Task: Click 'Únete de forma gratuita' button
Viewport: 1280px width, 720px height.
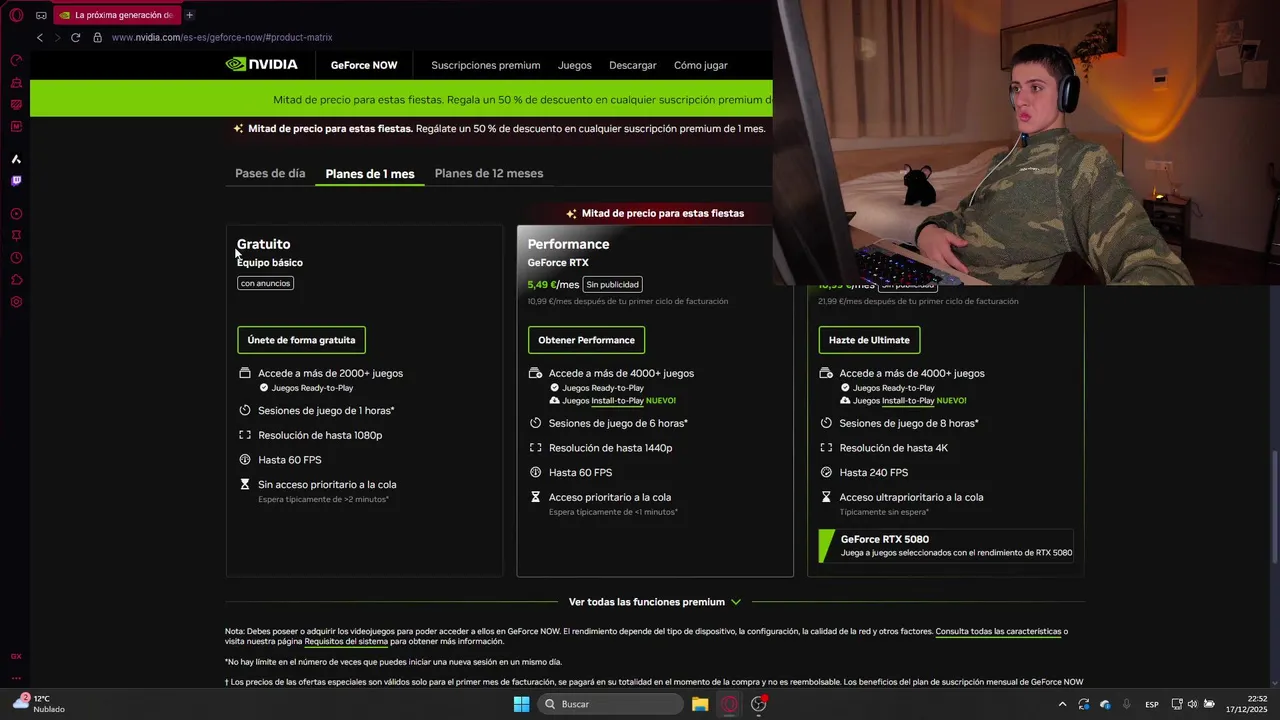Action: click(301, 340)
